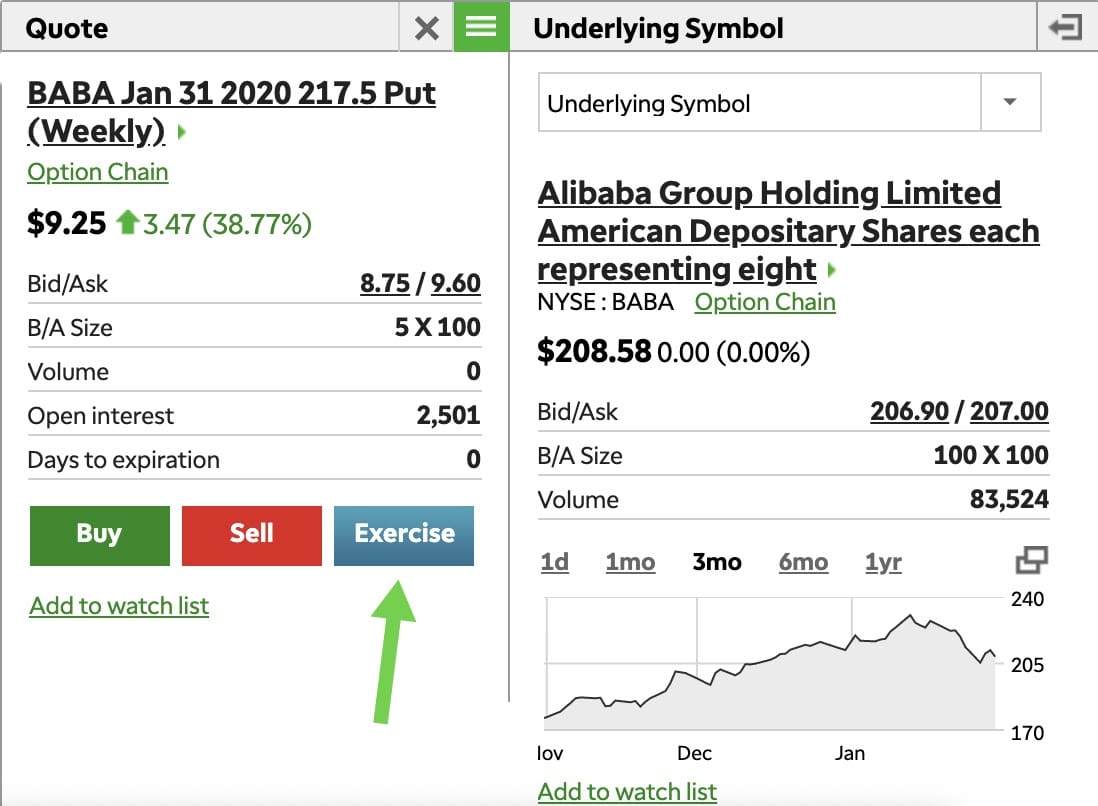Switch chart to 1mo range
The width and height of the screenshot is (1098, 806).
pos(630,562)
